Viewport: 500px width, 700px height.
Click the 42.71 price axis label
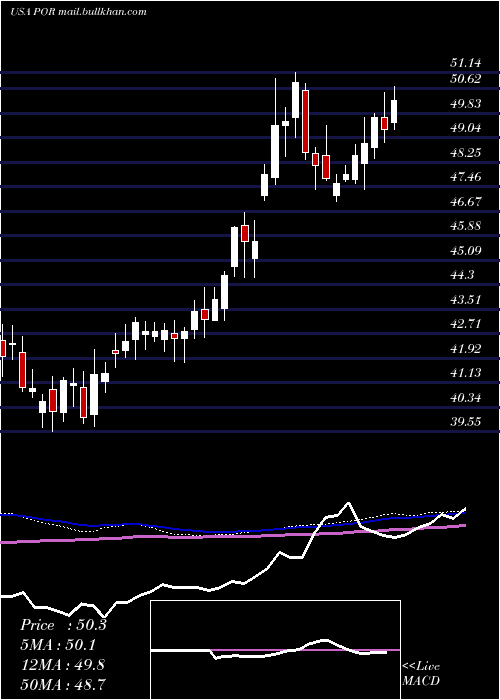coord(465,324)
